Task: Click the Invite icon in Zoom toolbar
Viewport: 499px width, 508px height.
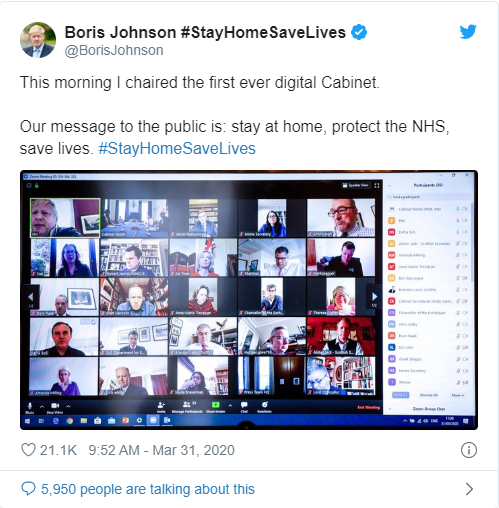Action: (161, 407)
